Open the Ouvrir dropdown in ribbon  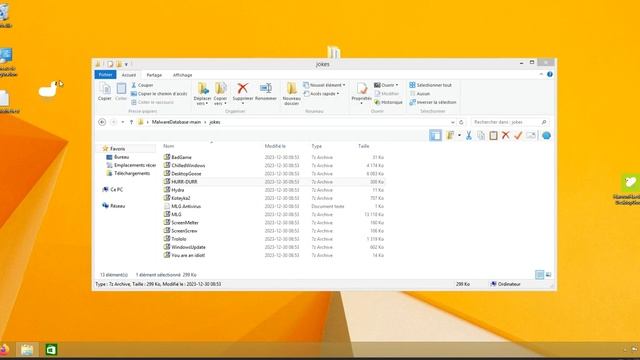(x=386, y=85)
